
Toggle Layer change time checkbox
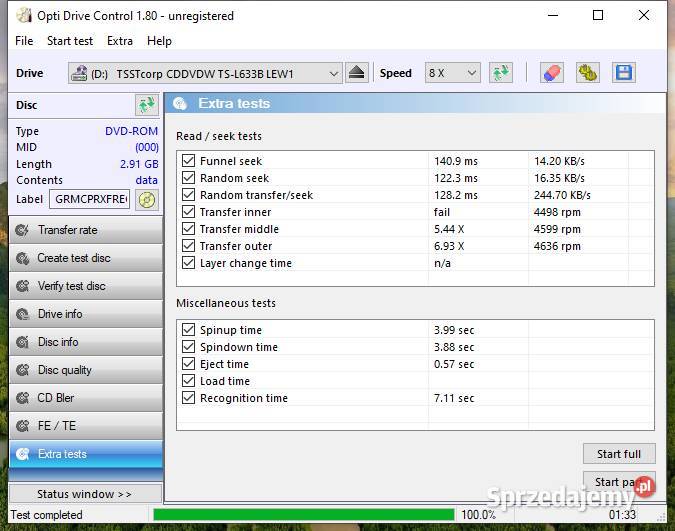click(x=188, y=263)
